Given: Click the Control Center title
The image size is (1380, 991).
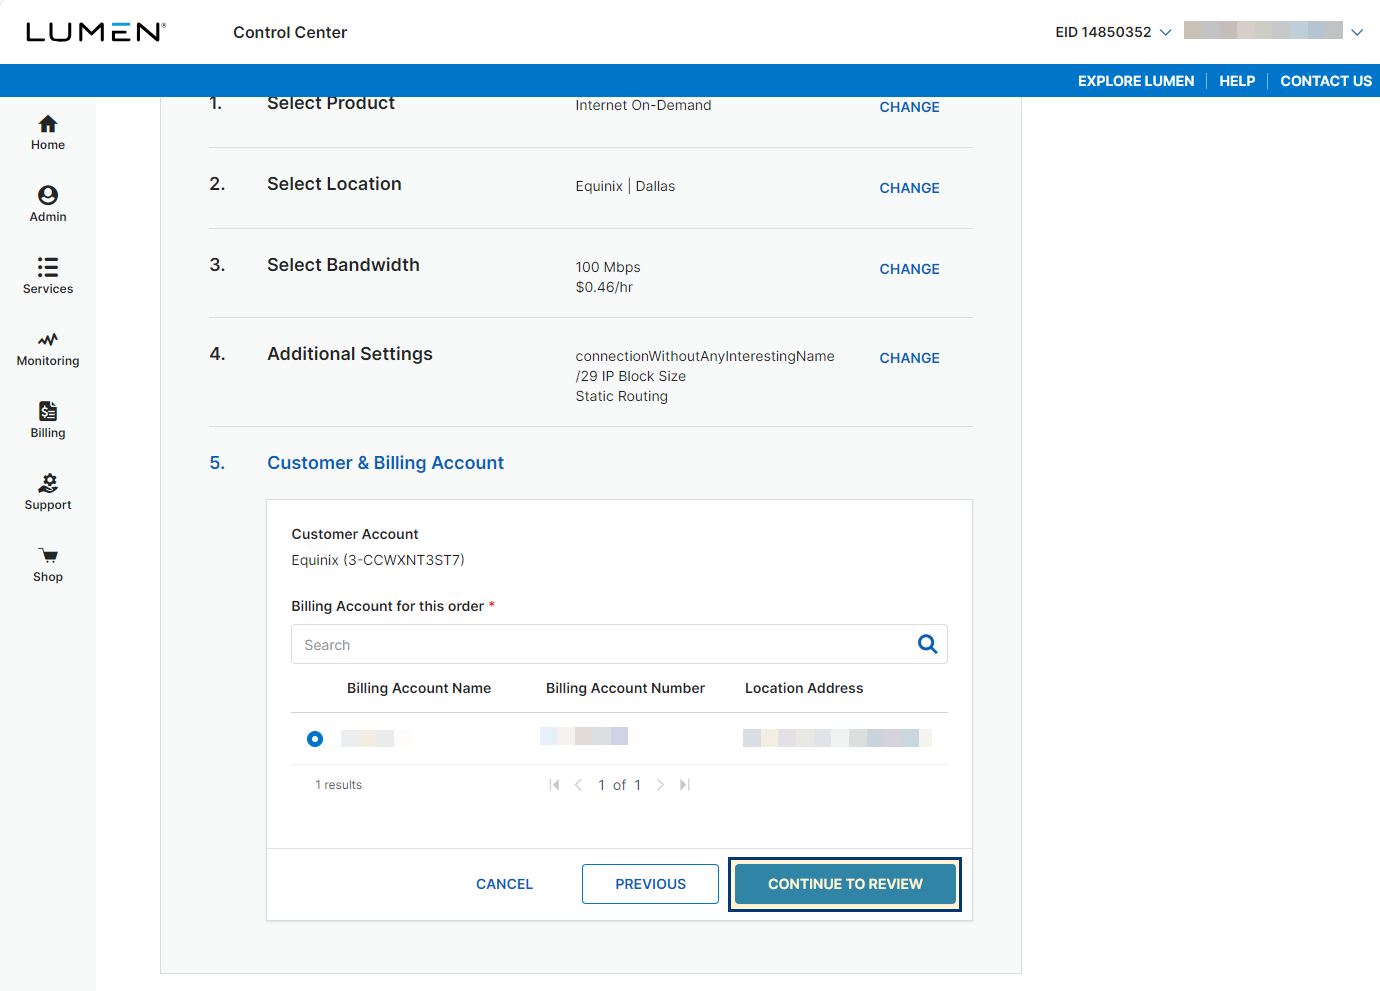Looking at the screenshot, I should click(x=290, y=32).
